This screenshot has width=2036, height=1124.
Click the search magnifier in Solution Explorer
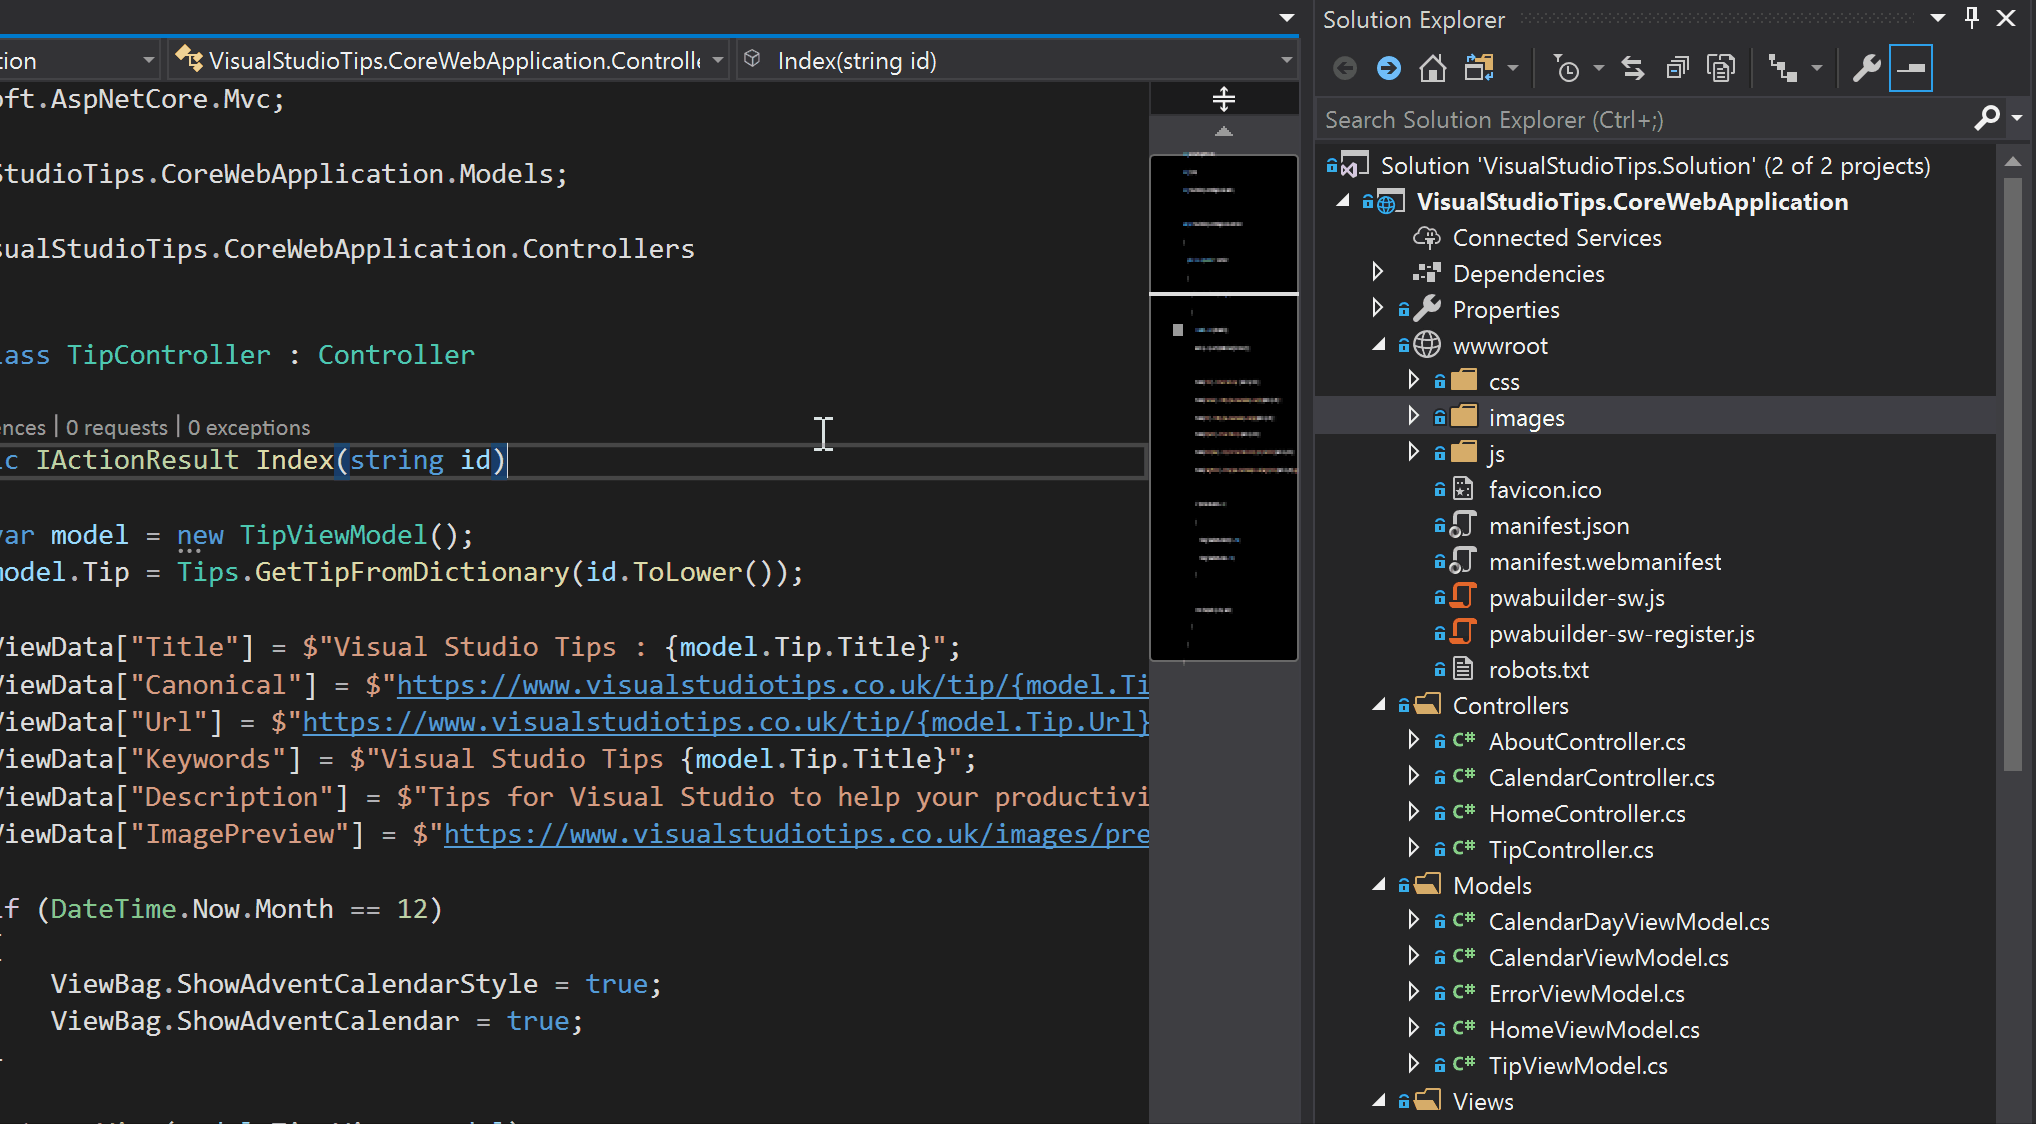pos(1989,118)
